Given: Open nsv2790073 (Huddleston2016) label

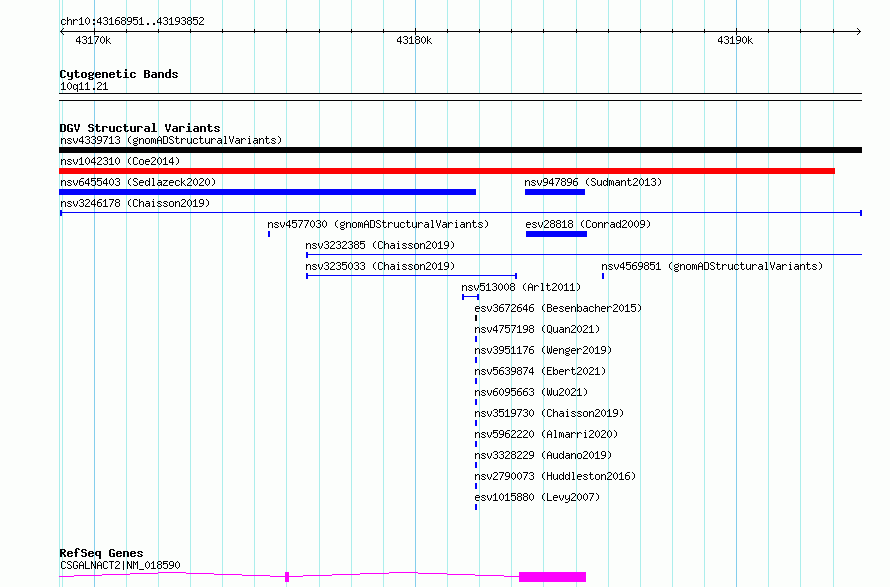Looking at the screenshot, I should pos(555,476).
